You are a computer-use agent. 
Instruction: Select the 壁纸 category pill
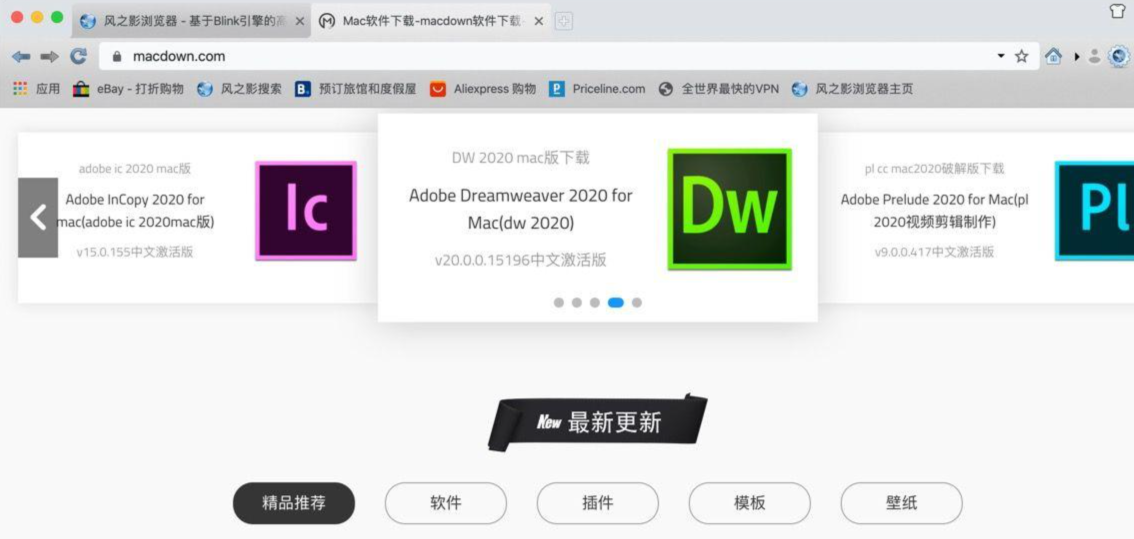(901, 503)
